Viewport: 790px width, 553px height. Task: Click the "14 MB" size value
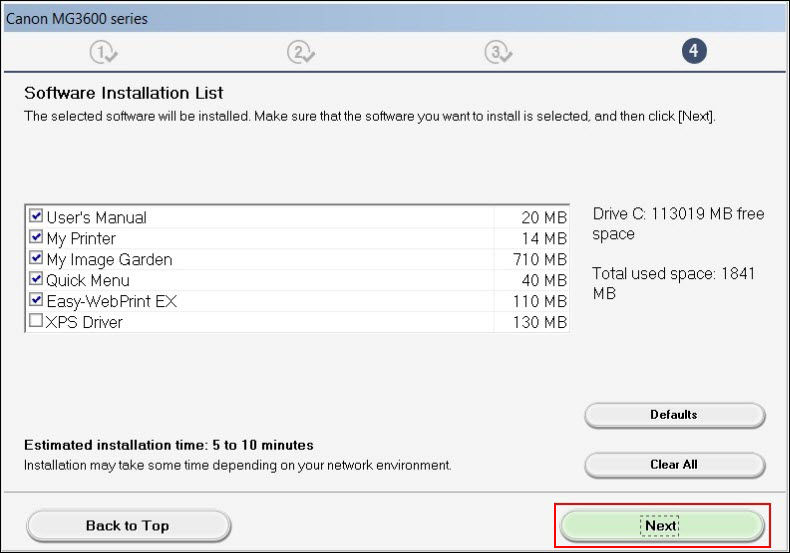[x=544, y=239]
